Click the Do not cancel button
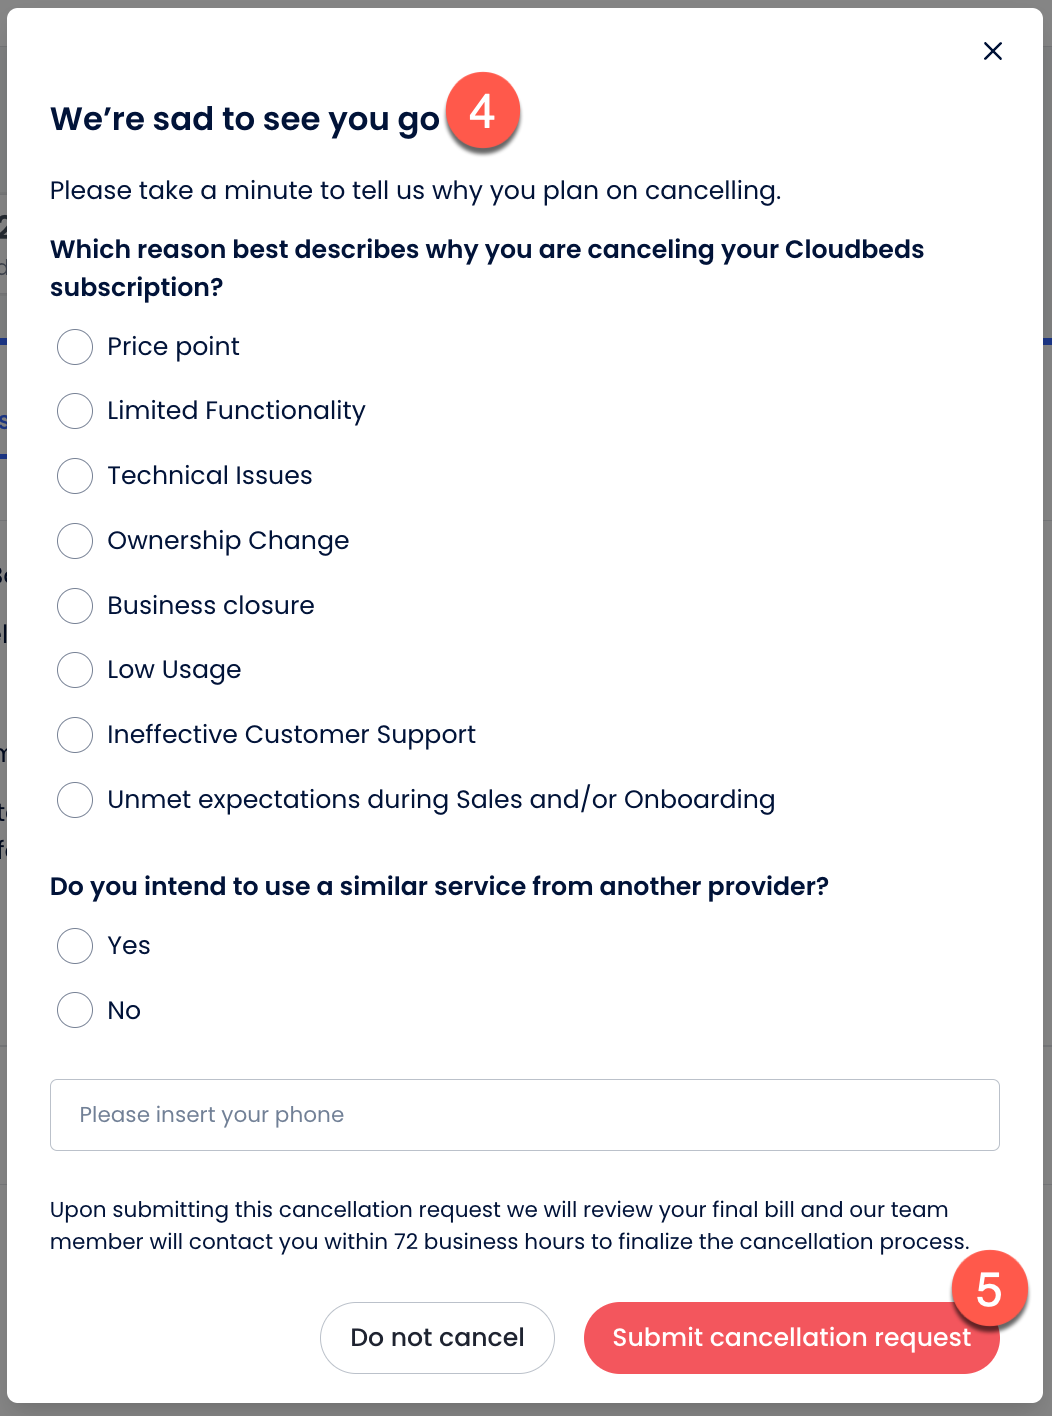This screenshot has width=1052, height=1416. pyautogui.click(x=437, y=1338)
